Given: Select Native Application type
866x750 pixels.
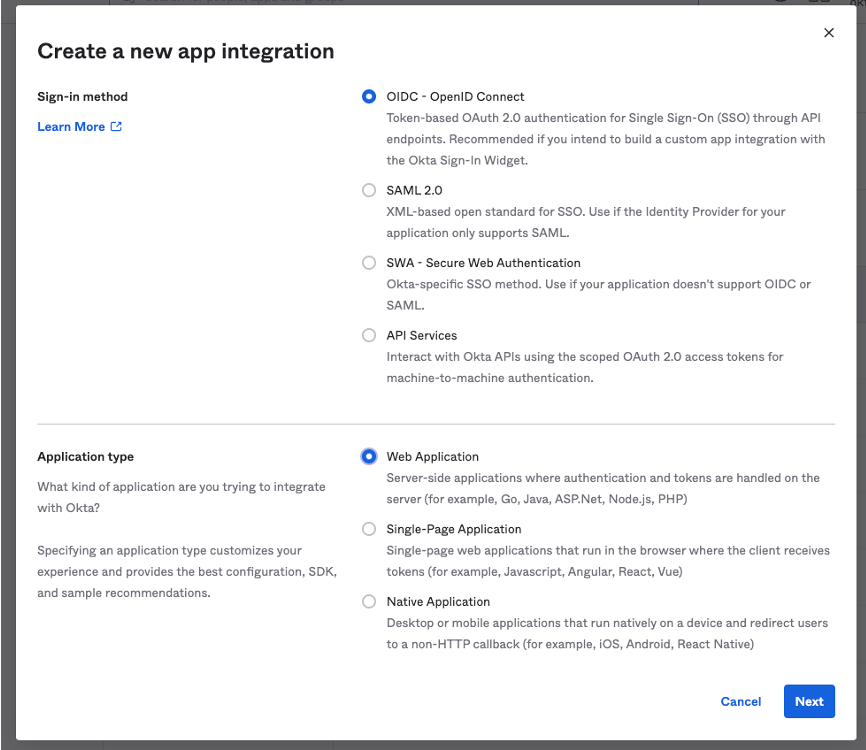Looking at the screenshot, I should (369, 601).
